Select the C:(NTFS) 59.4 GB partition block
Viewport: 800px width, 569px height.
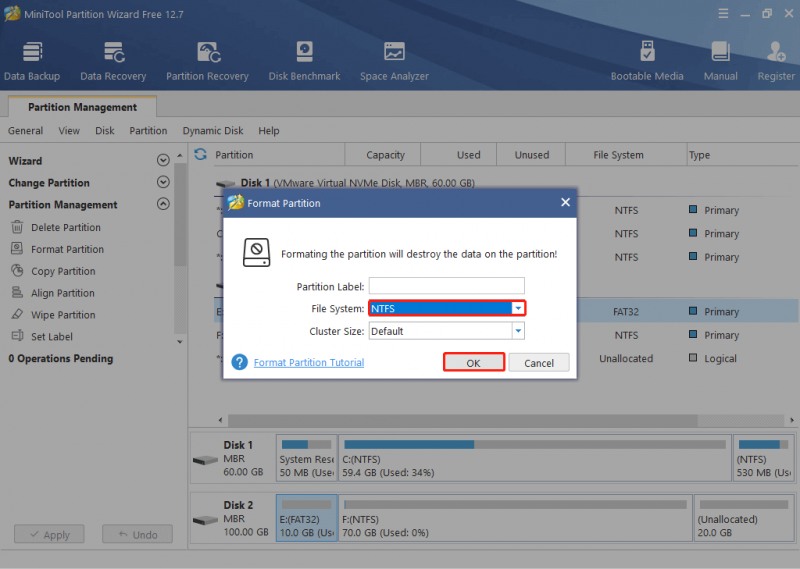point(535,458)
